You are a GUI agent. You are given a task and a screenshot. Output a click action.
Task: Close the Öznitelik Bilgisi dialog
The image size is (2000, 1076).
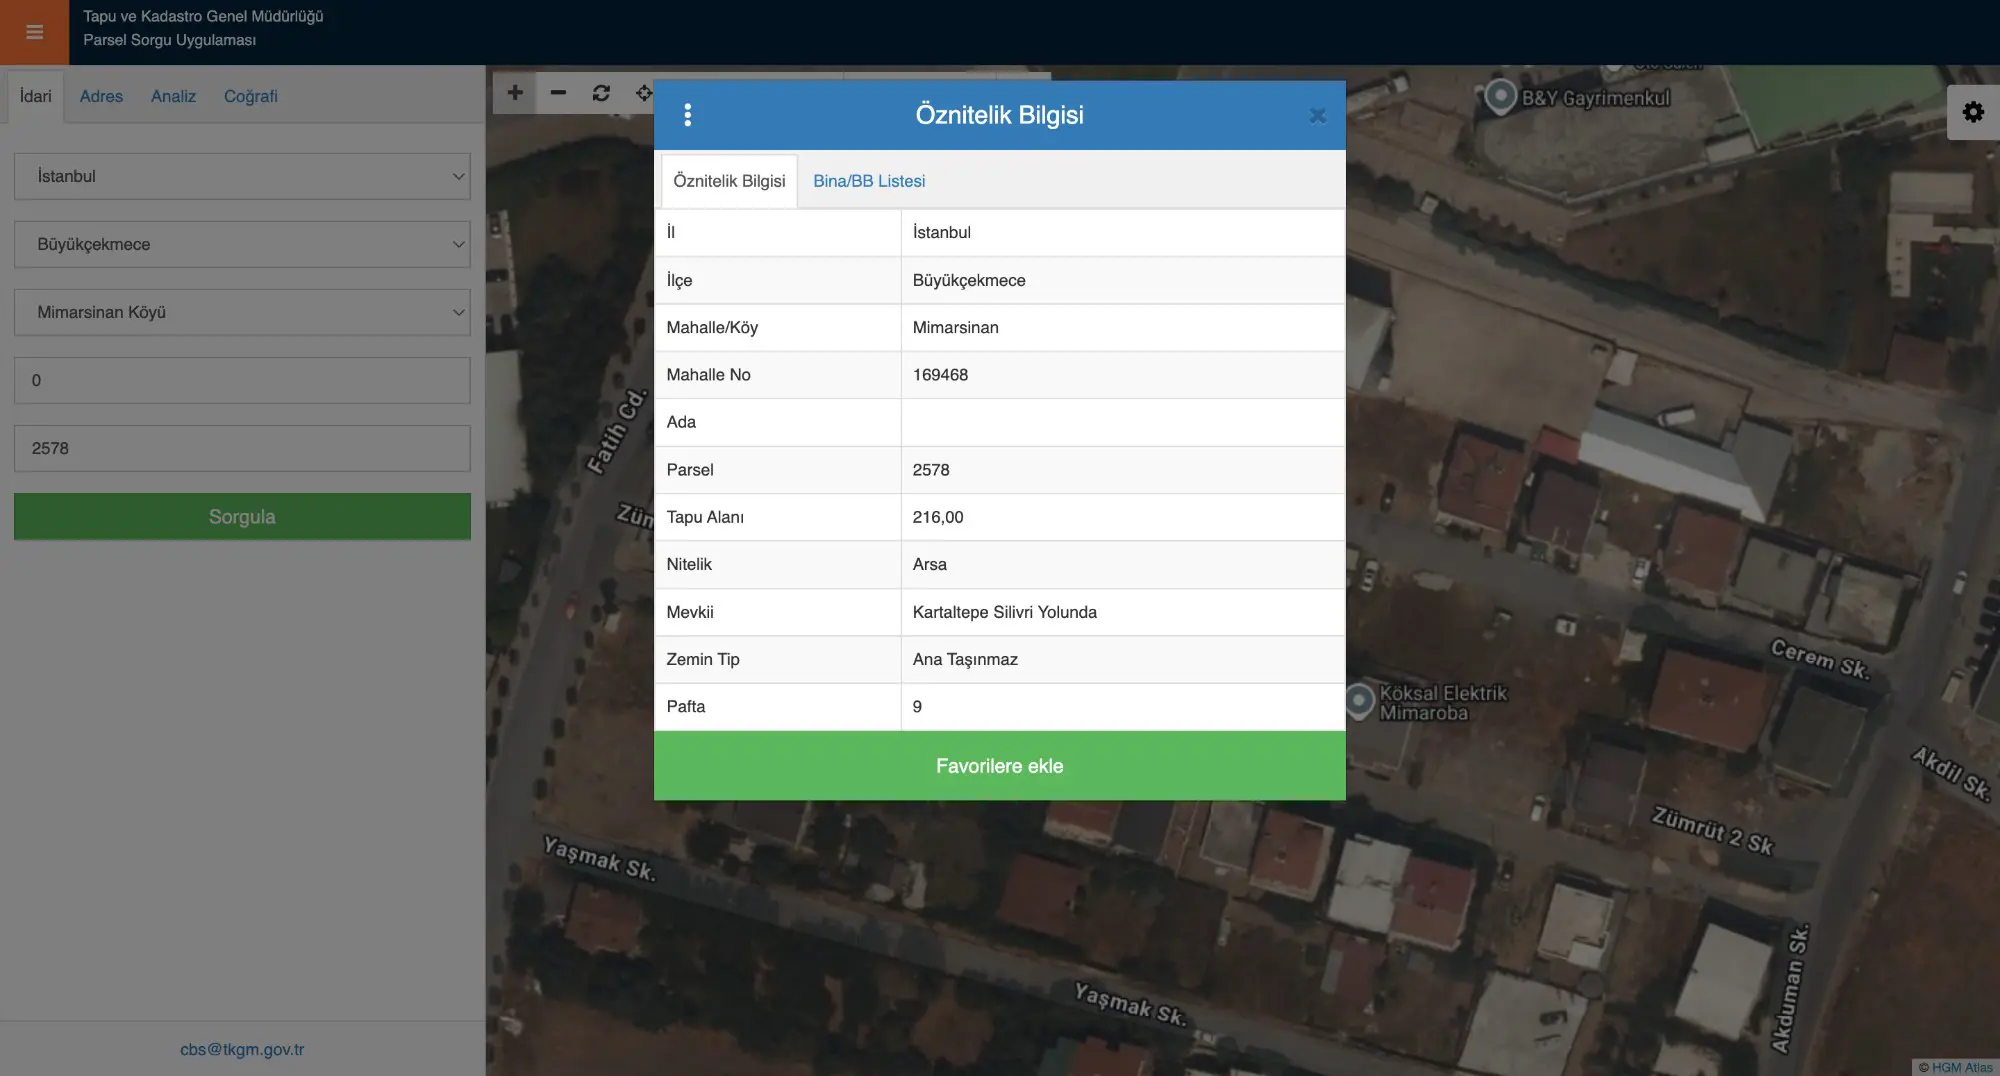pos(1317,116)
